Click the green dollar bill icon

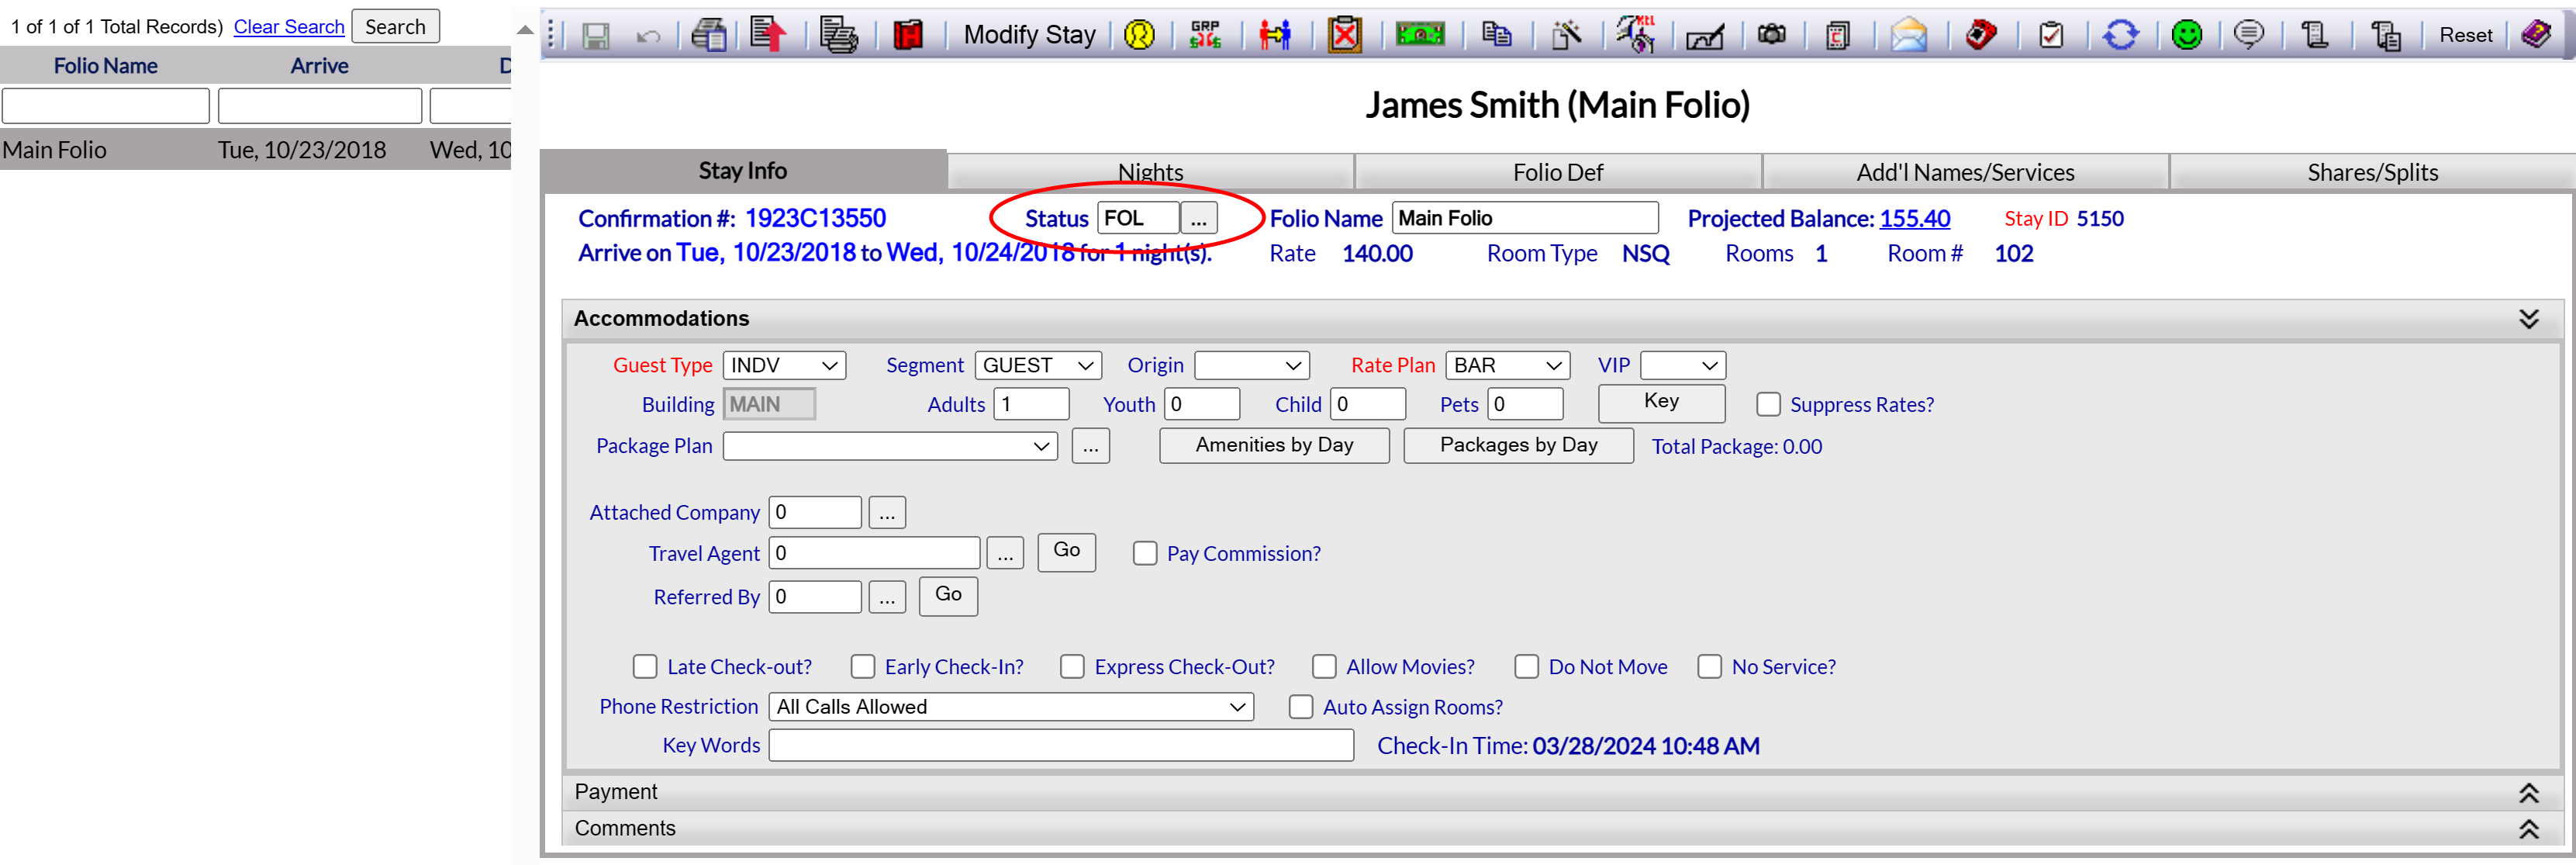pos(1420,35)
